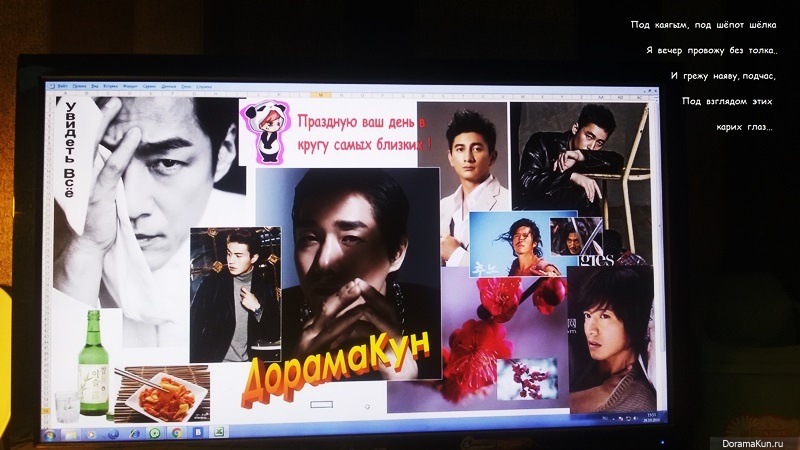The width and height of the screenshot is (800, 450).
Task: Select the man in gray turtleneck picture
Action: click(x=236, y=294)
